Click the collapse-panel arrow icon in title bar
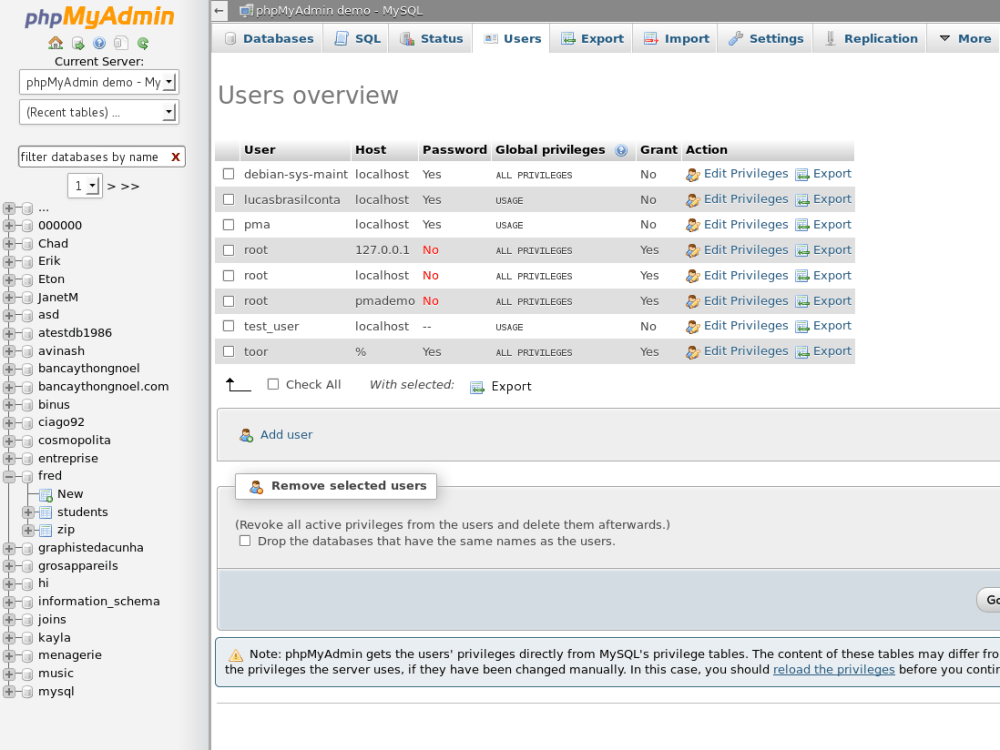The height and width of the screenshot is (750, 1000). pyautogui.click(x=219, y=10)
